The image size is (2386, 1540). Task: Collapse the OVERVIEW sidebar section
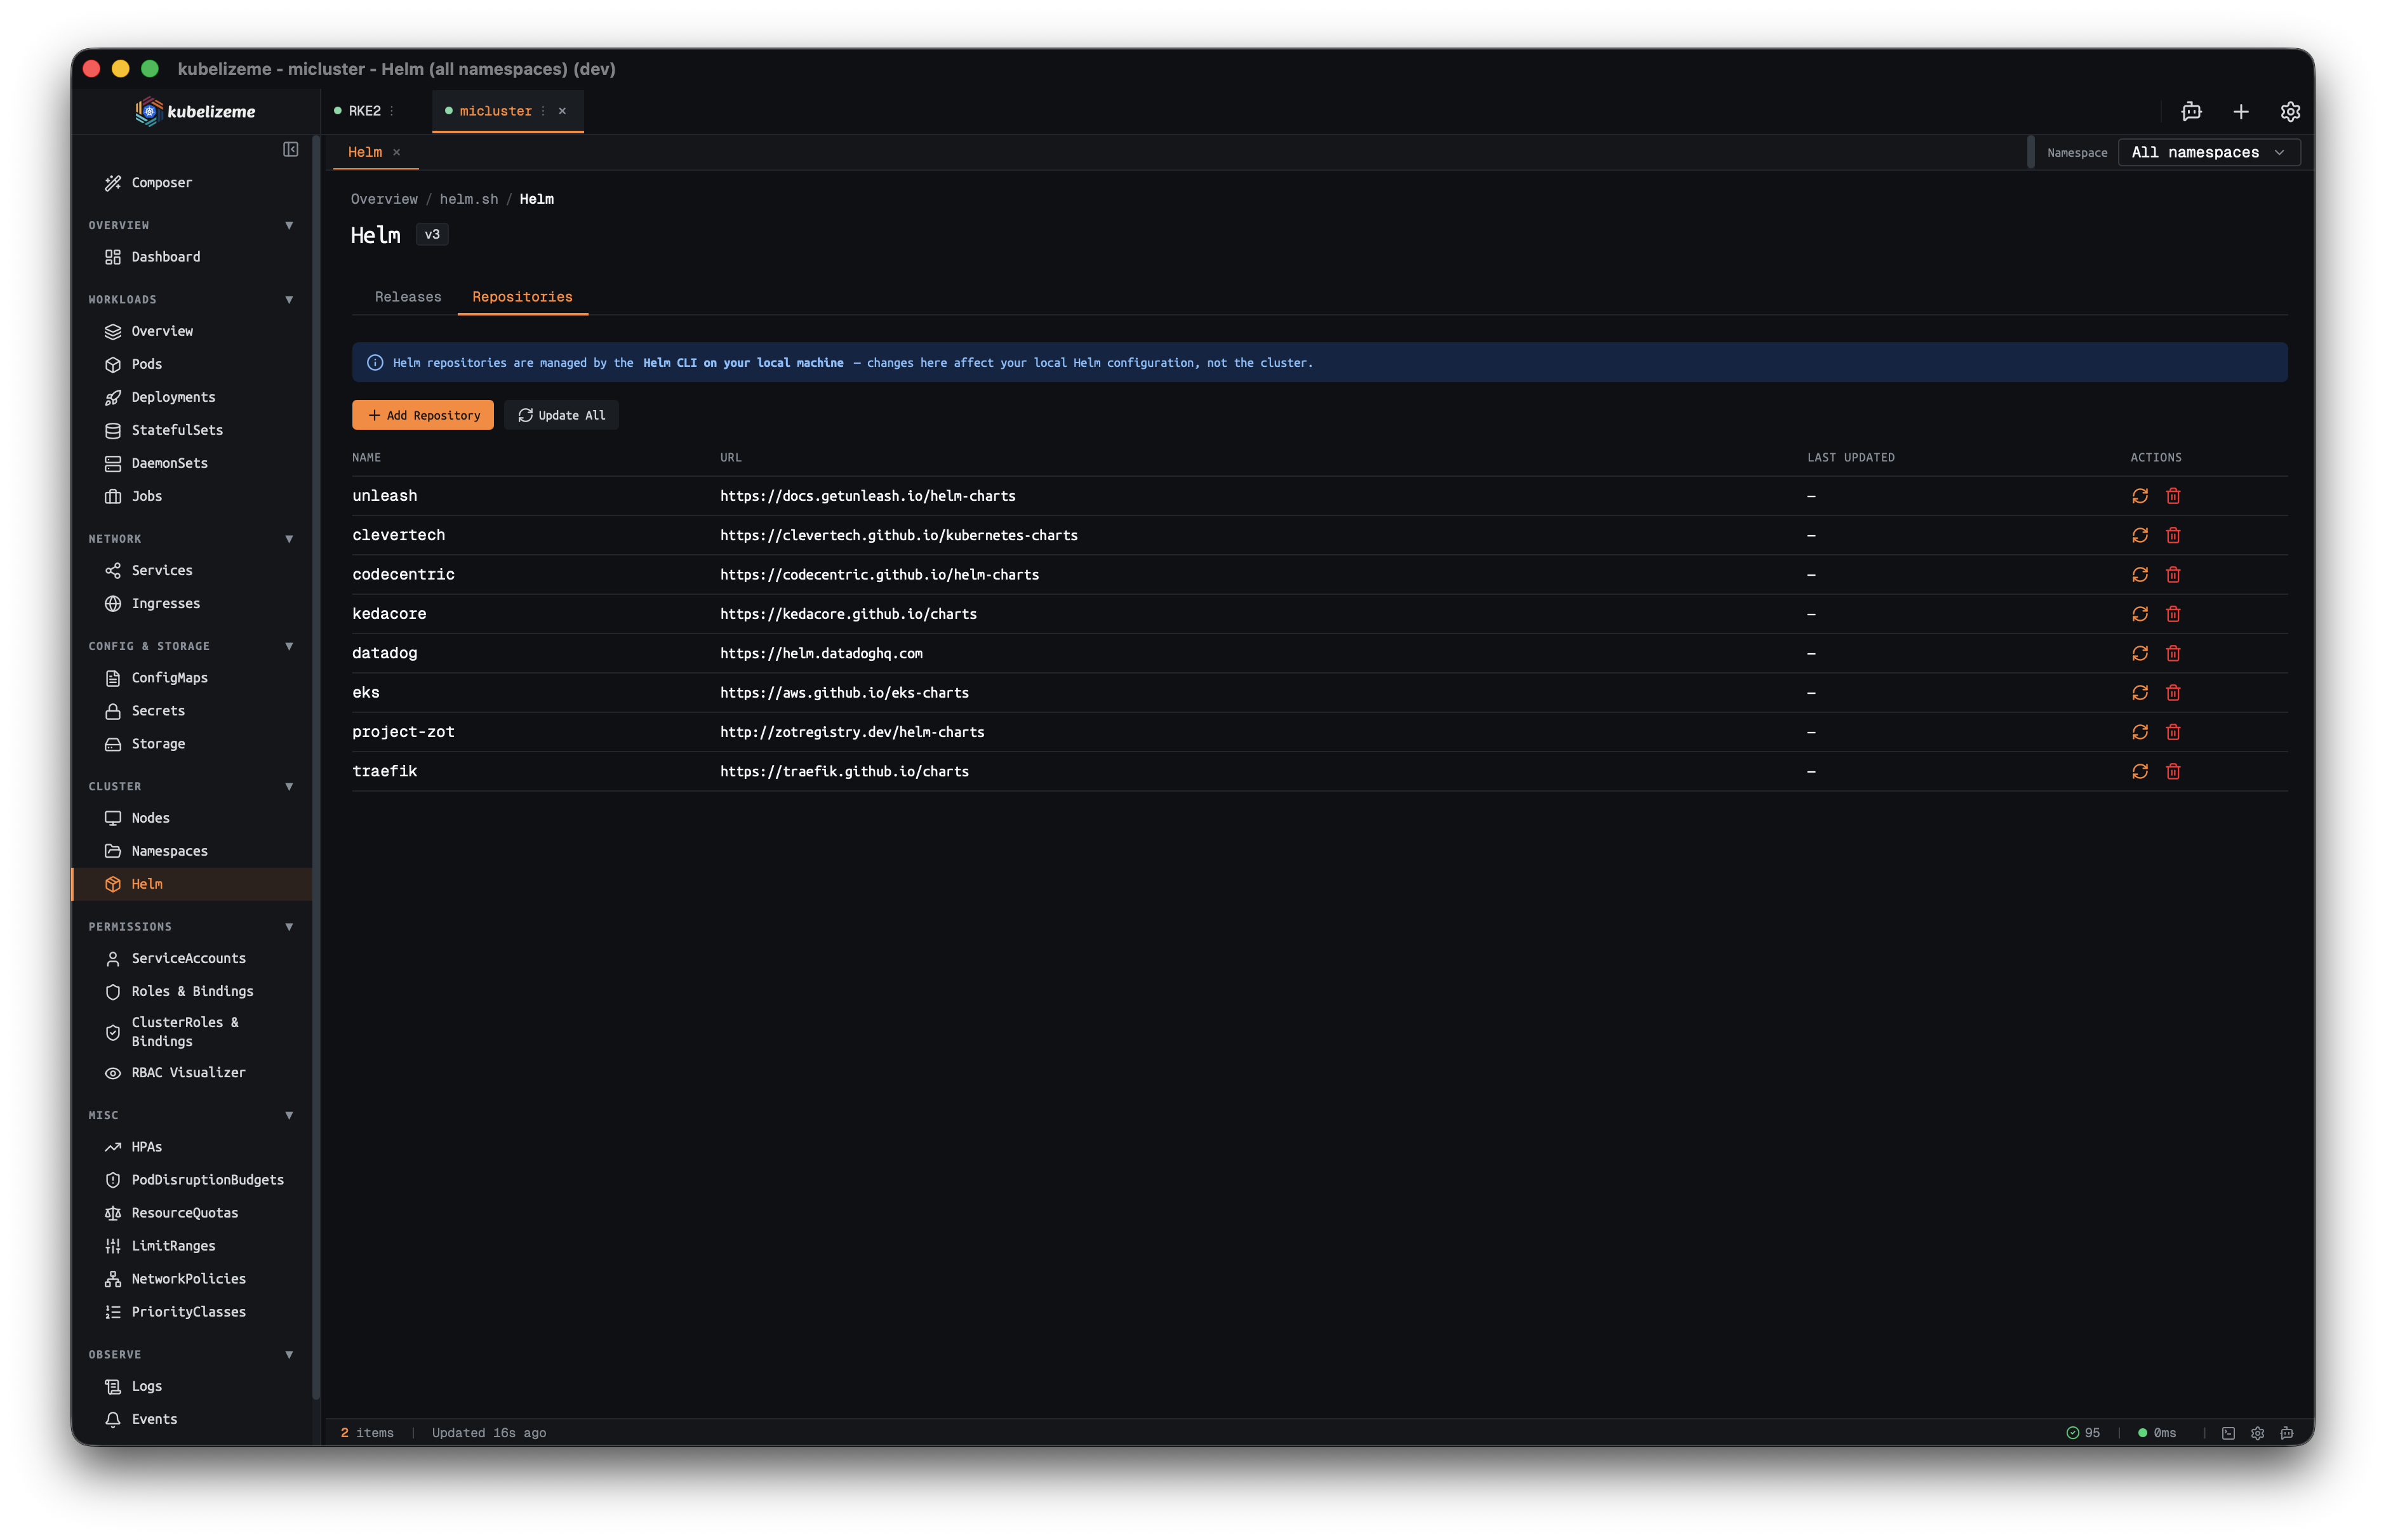[289, 225]
